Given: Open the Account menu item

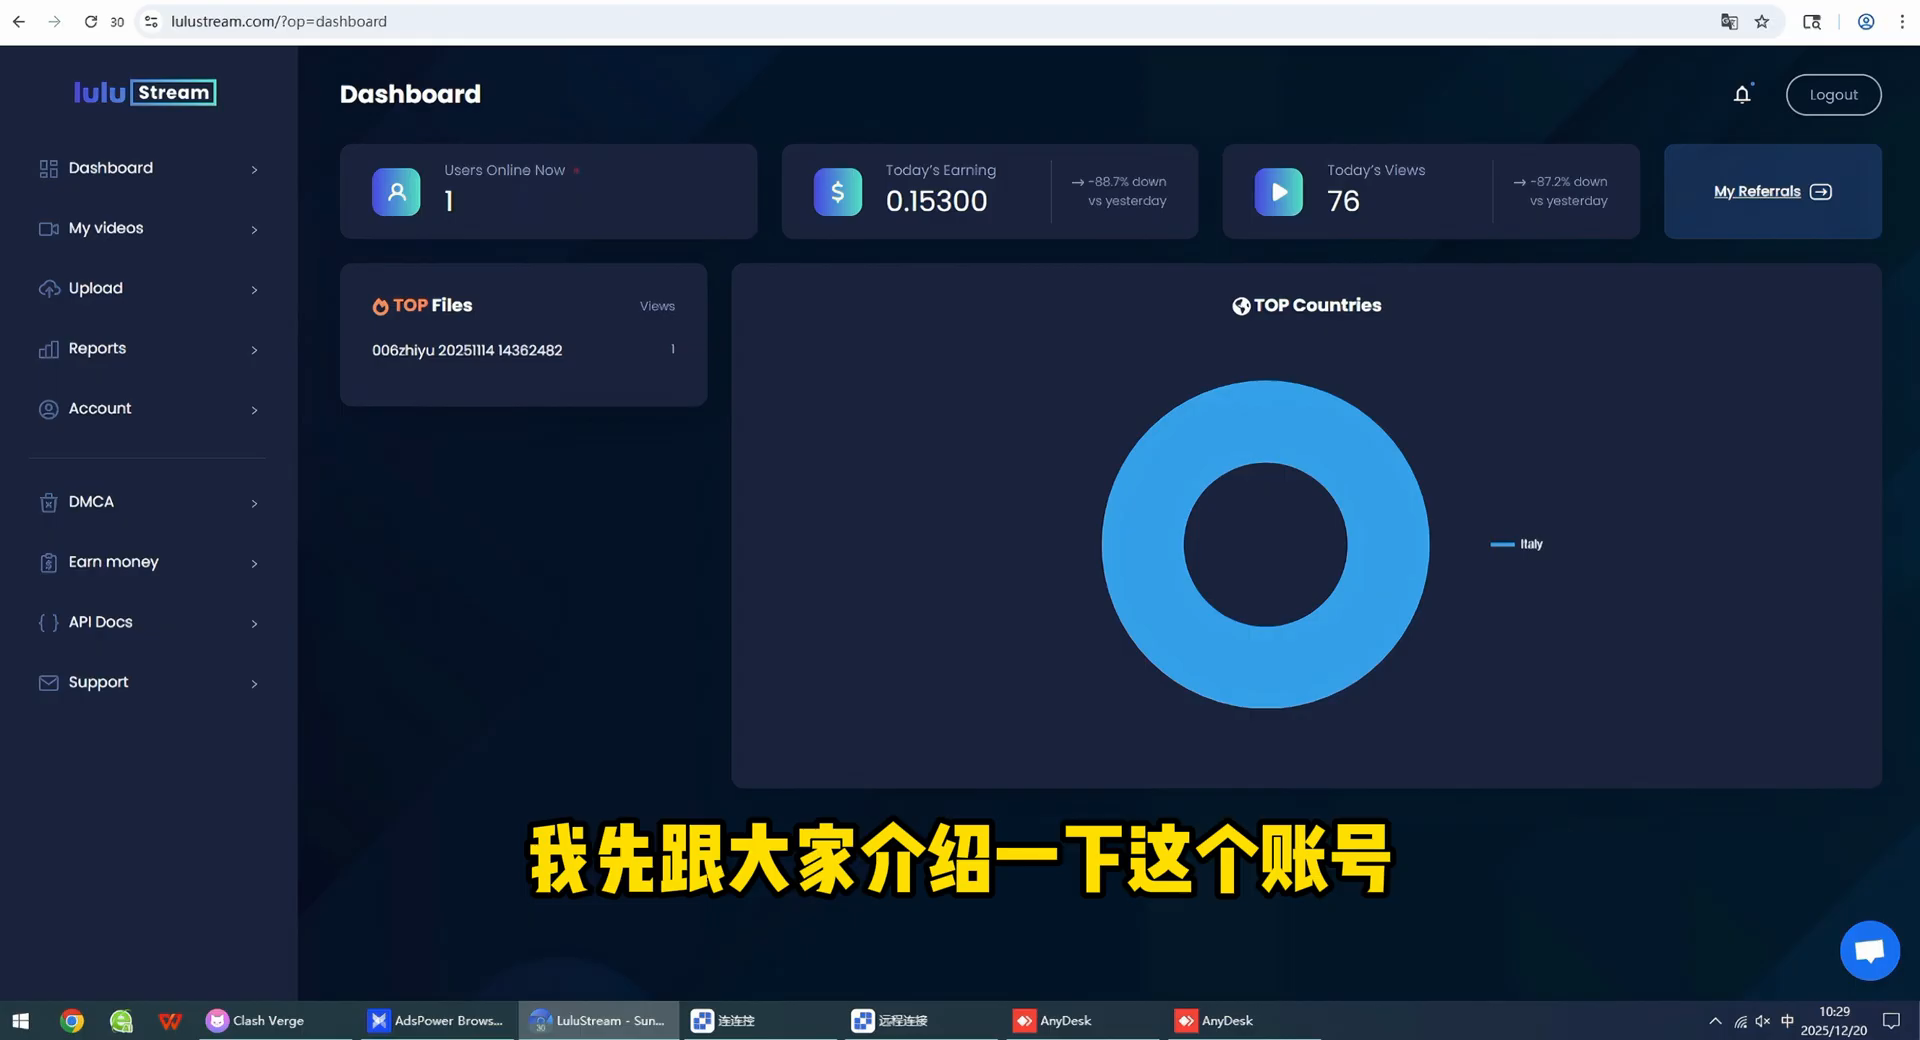Looking at the screenshot, I should [148, 408].
